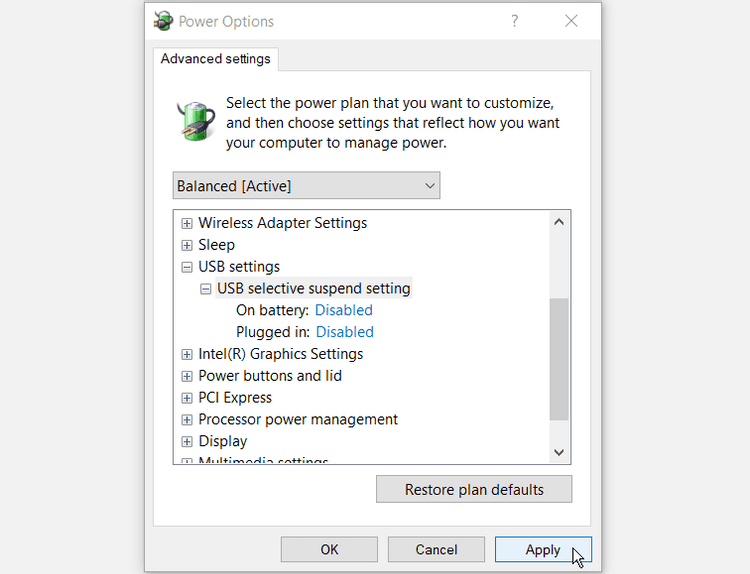Close the Power Options dialog

(x=571, y=21)
